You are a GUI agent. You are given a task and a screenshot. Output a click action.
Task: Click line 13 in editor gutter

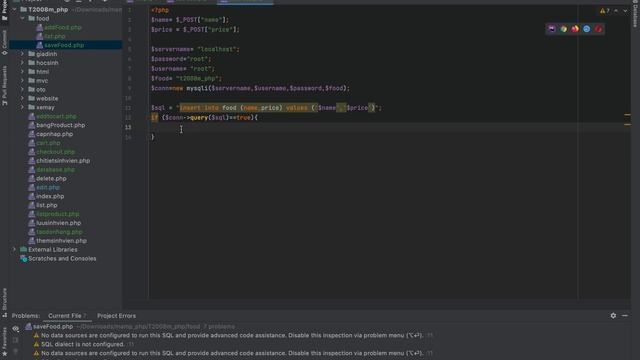pos(128,127)
